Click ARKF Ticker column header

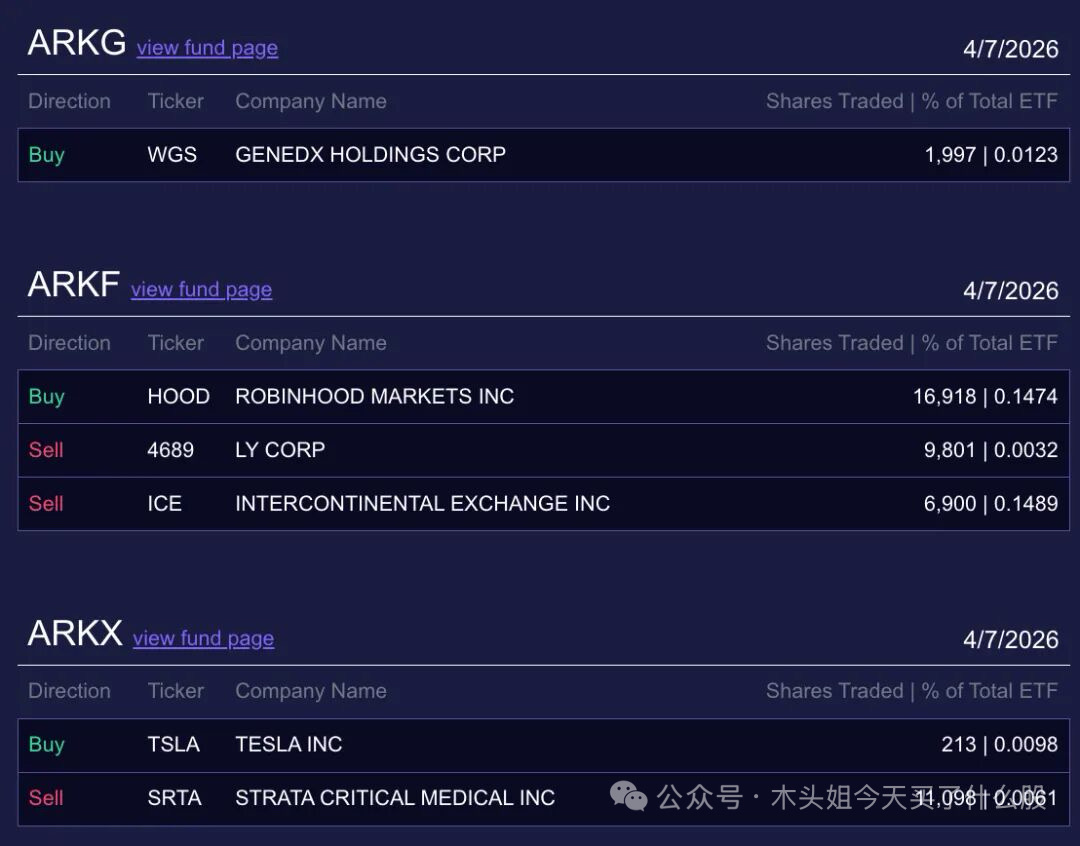pyautogui.click(x=176, y=343)
